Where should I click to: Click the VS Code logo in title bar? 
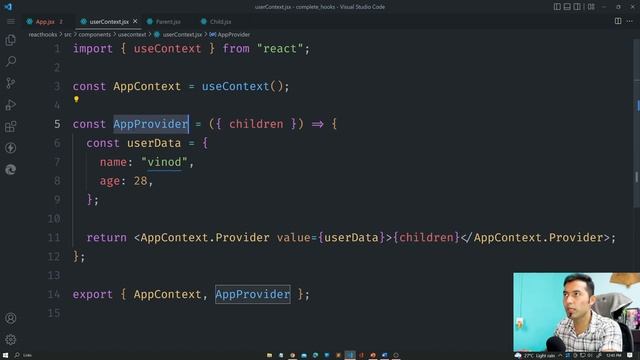point(8,7)
